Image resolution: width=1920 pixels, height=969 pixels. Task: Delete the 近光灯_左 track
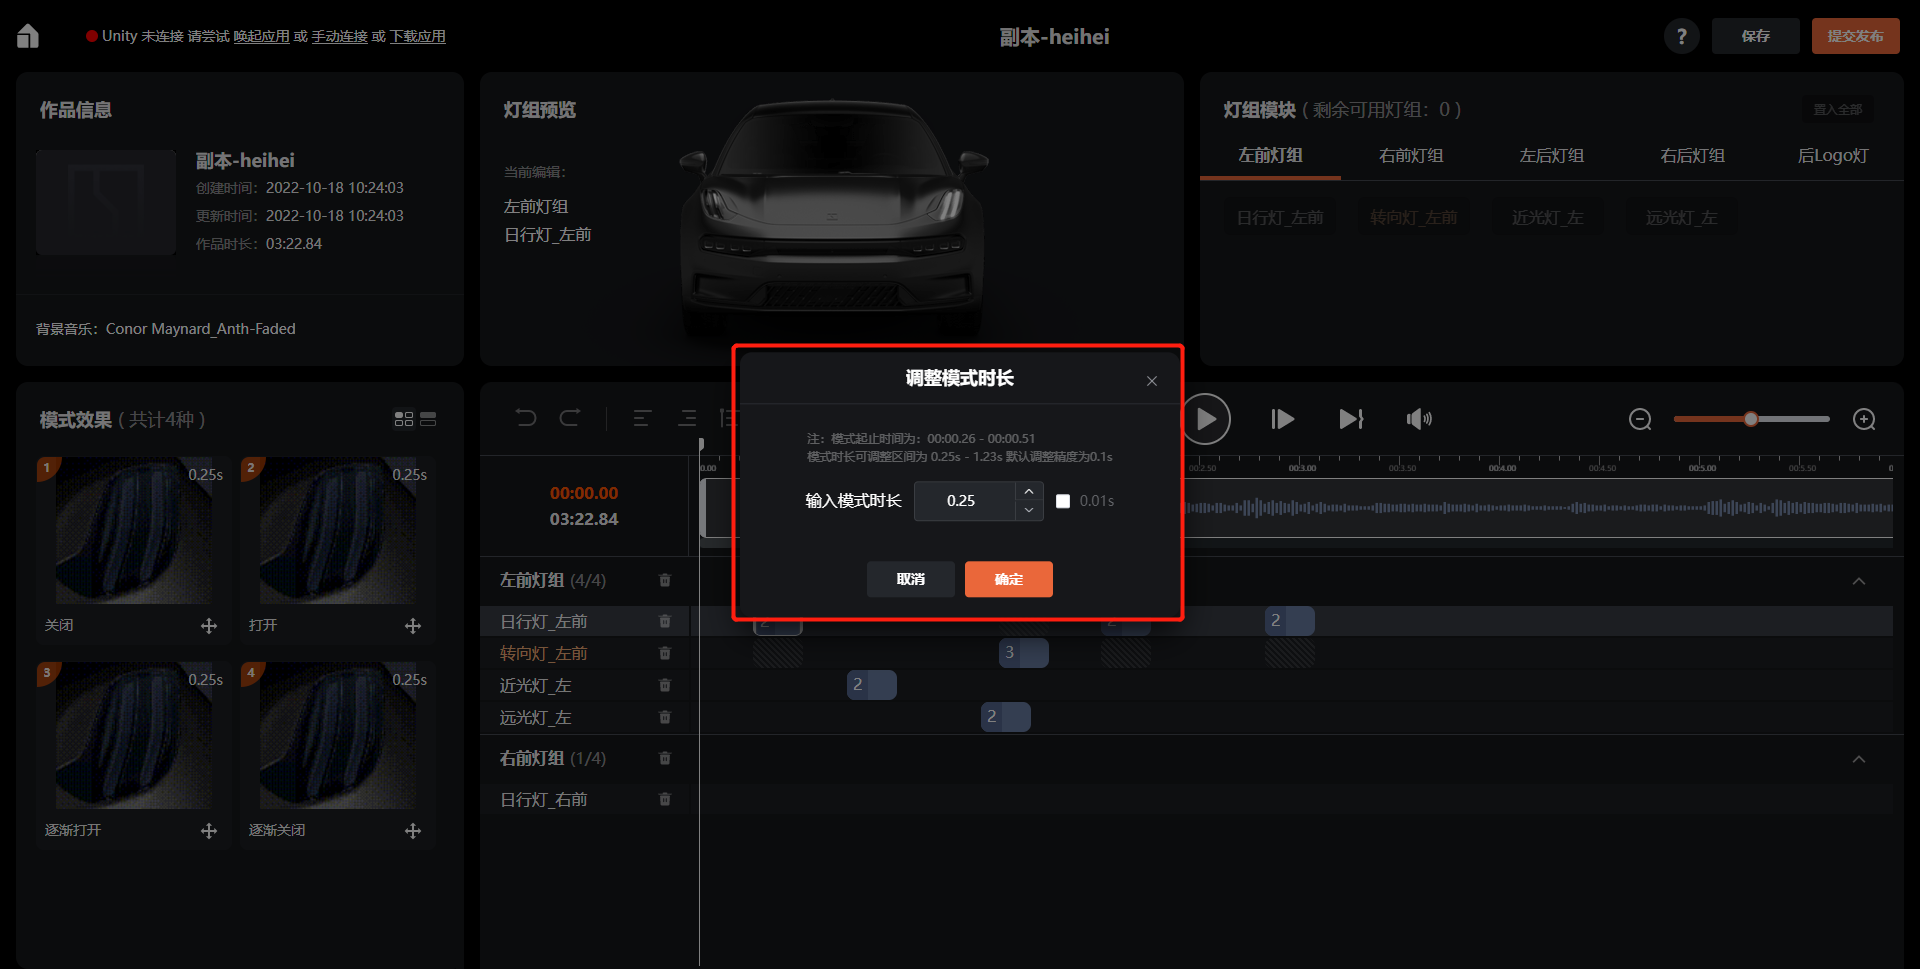click(665, 685)
